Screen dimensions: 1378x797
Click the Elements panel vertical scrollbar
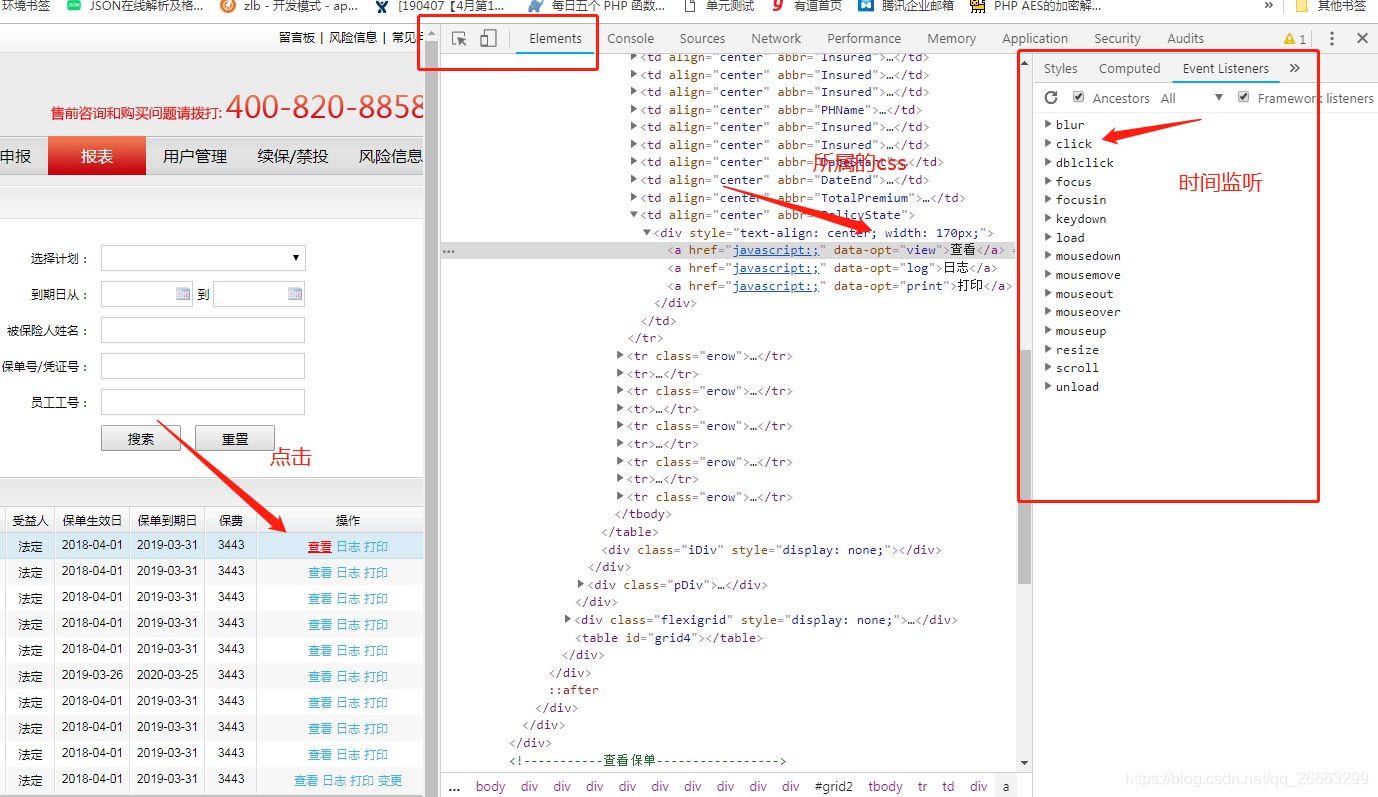(1024, 467)
